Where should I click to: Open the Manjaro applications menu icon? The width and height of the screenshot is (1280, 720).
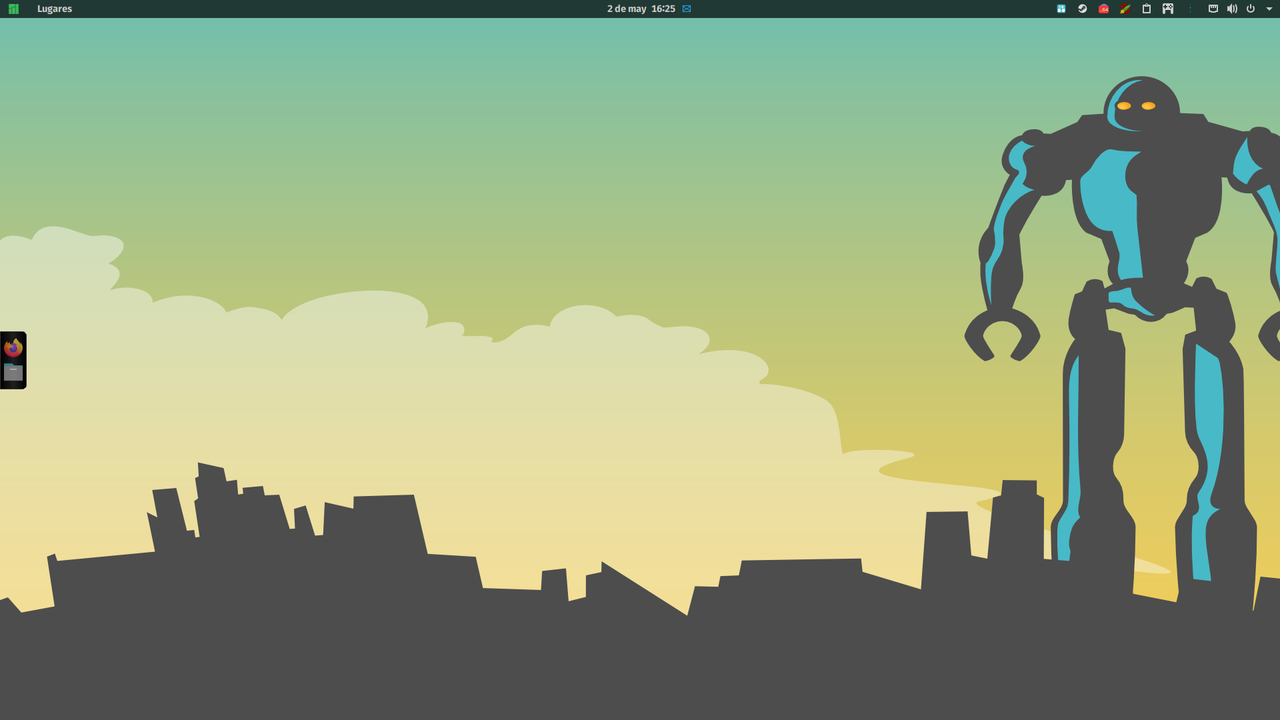click(13, 9)
